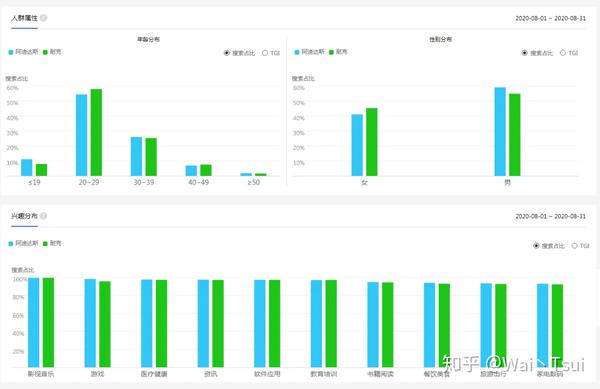Toggle green 耐克 legend in gender chart
The height and width of the screenshot is (389, 600).
coord(338,52)
